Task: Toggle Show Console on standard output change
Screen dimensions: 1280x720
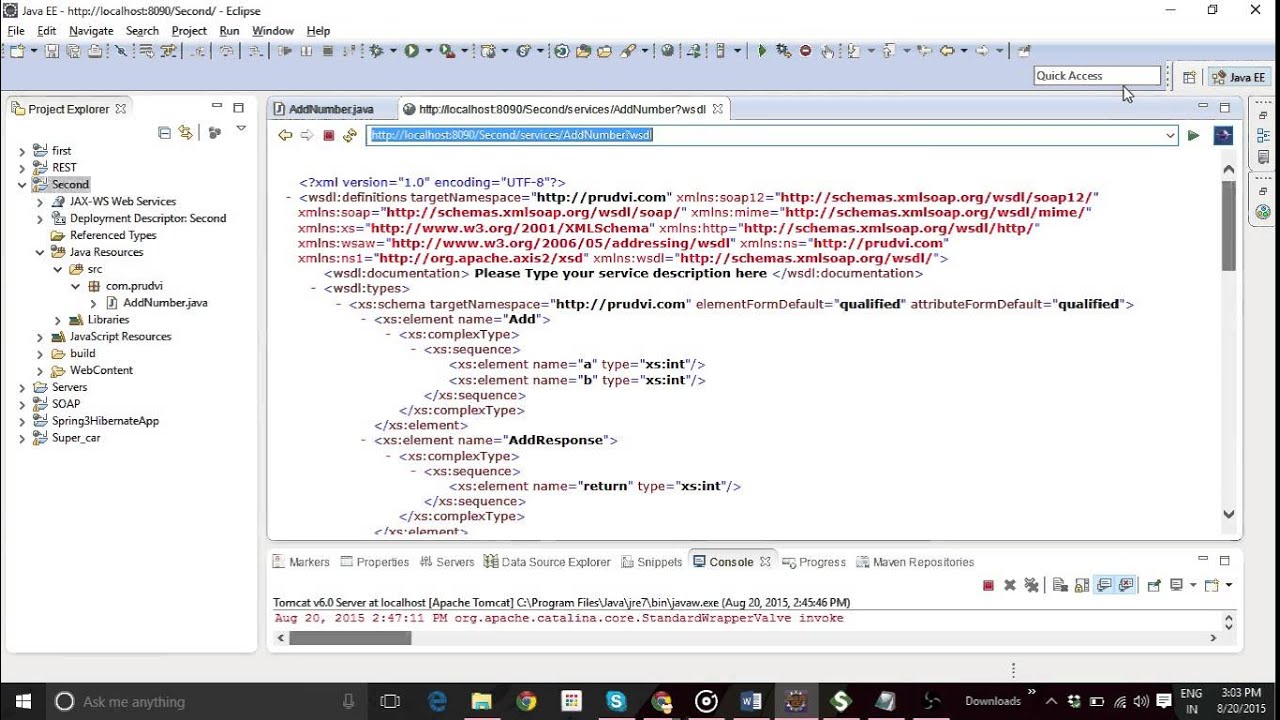Action: [1104, 585]
